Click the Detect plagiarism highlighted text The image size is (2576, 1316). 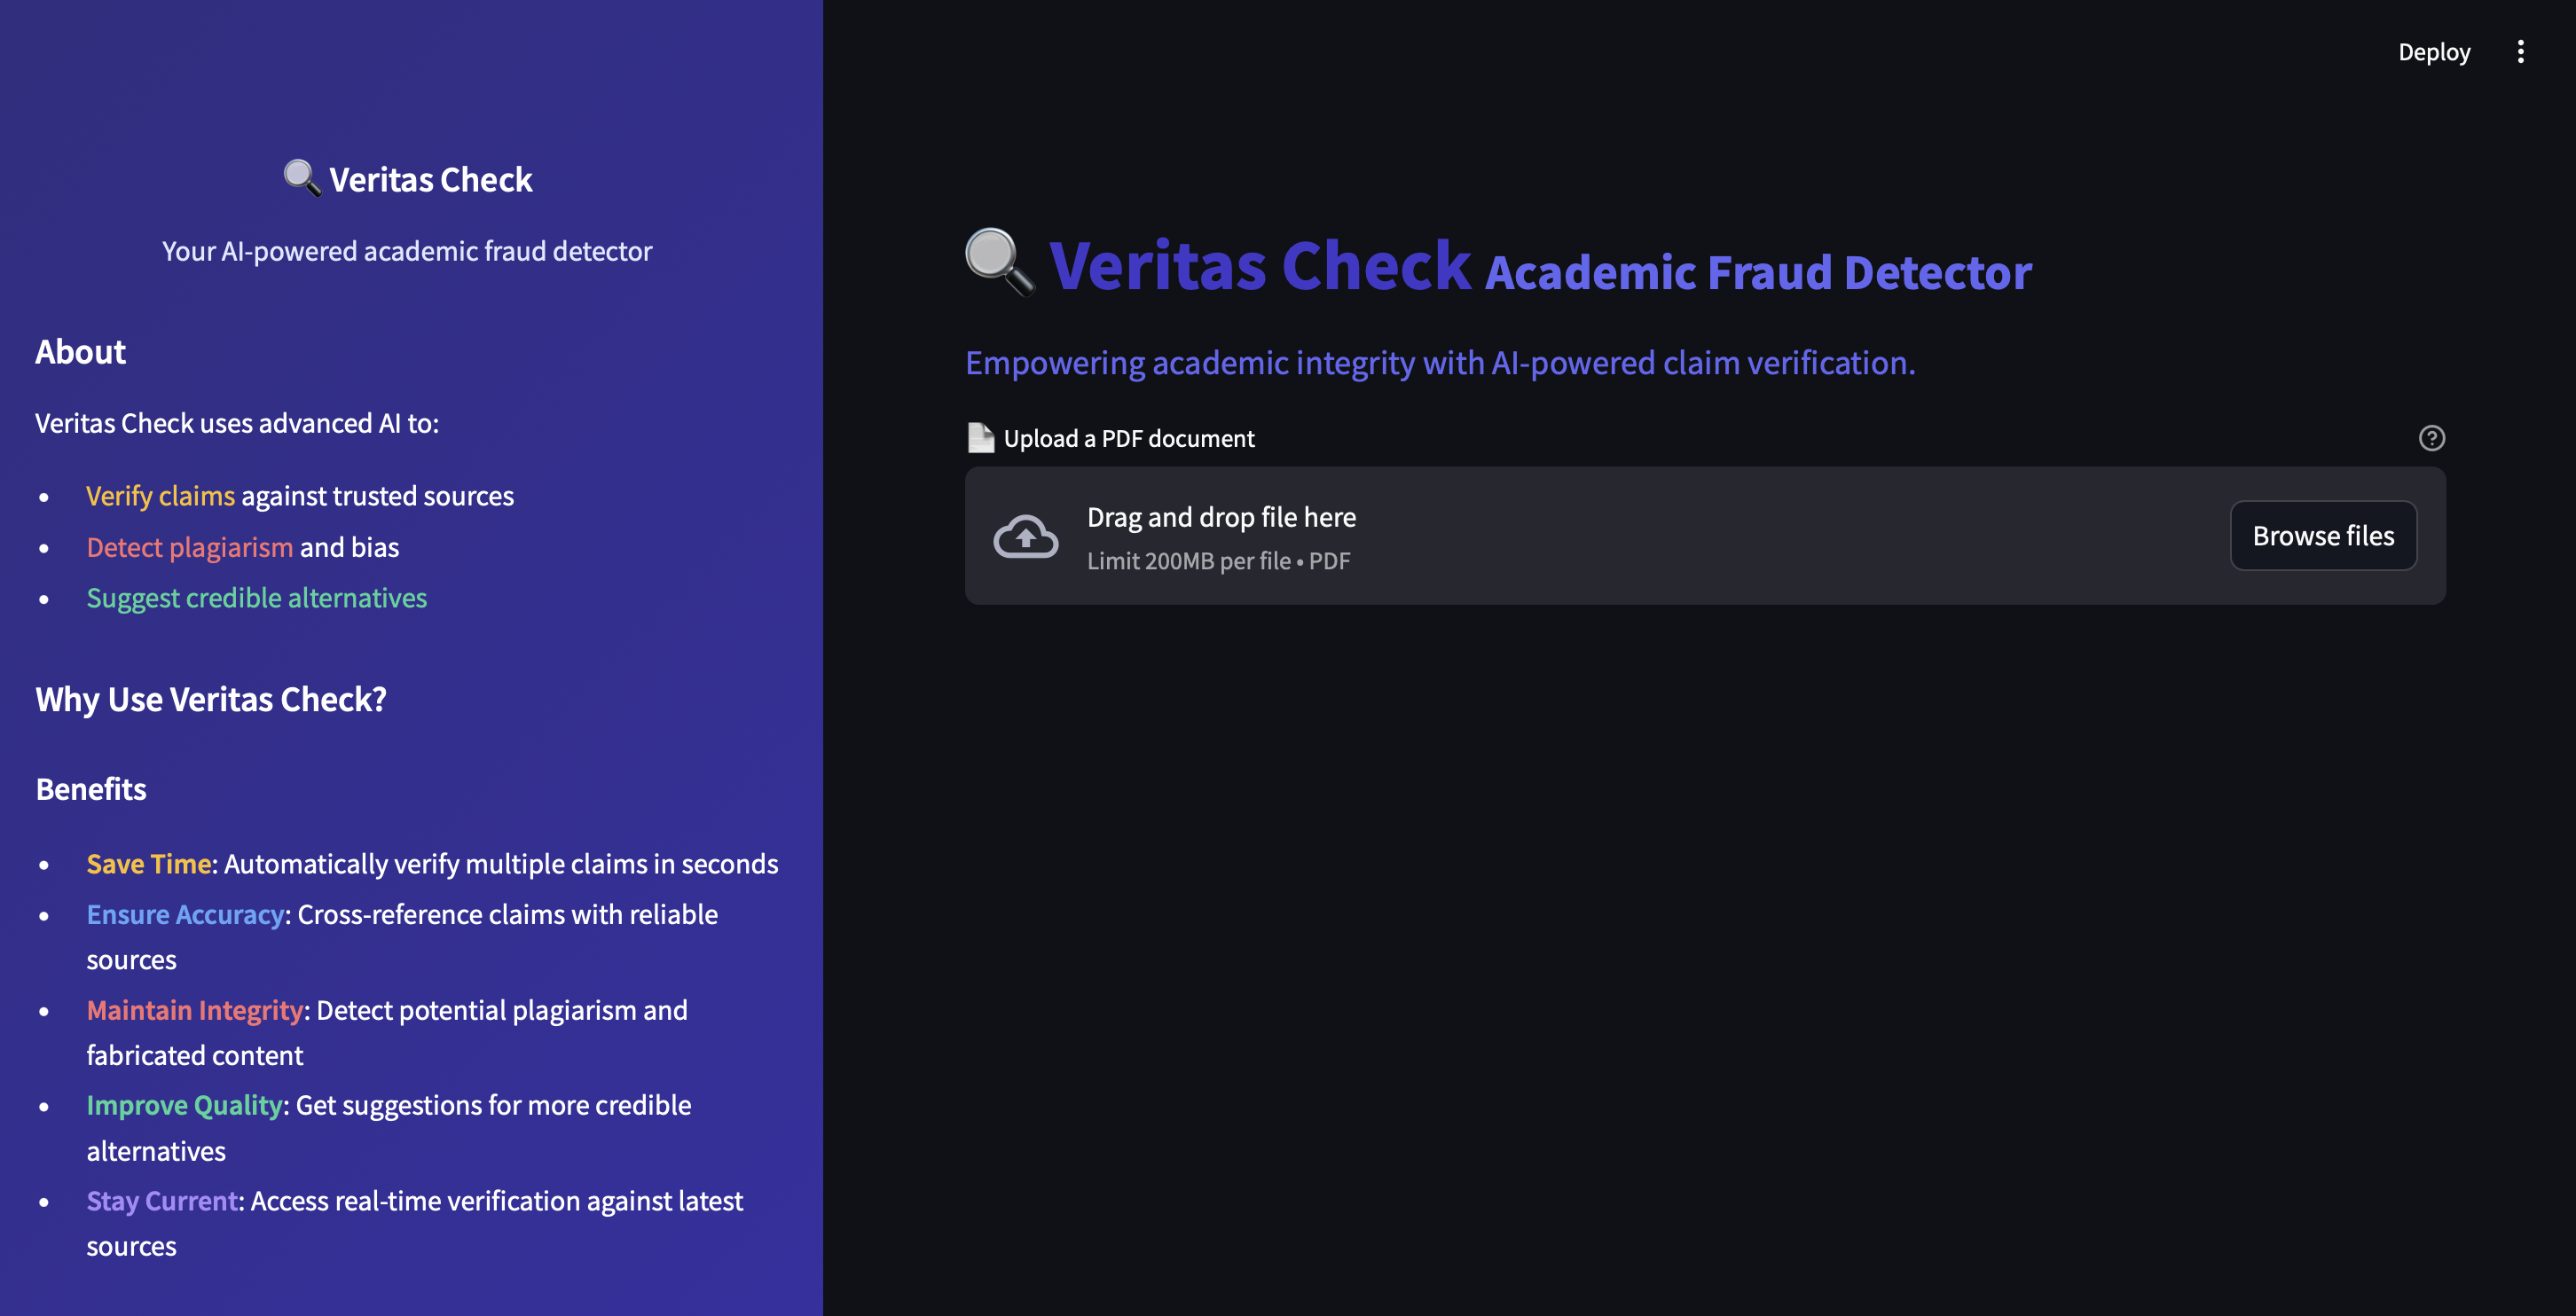tap(189, 547)
